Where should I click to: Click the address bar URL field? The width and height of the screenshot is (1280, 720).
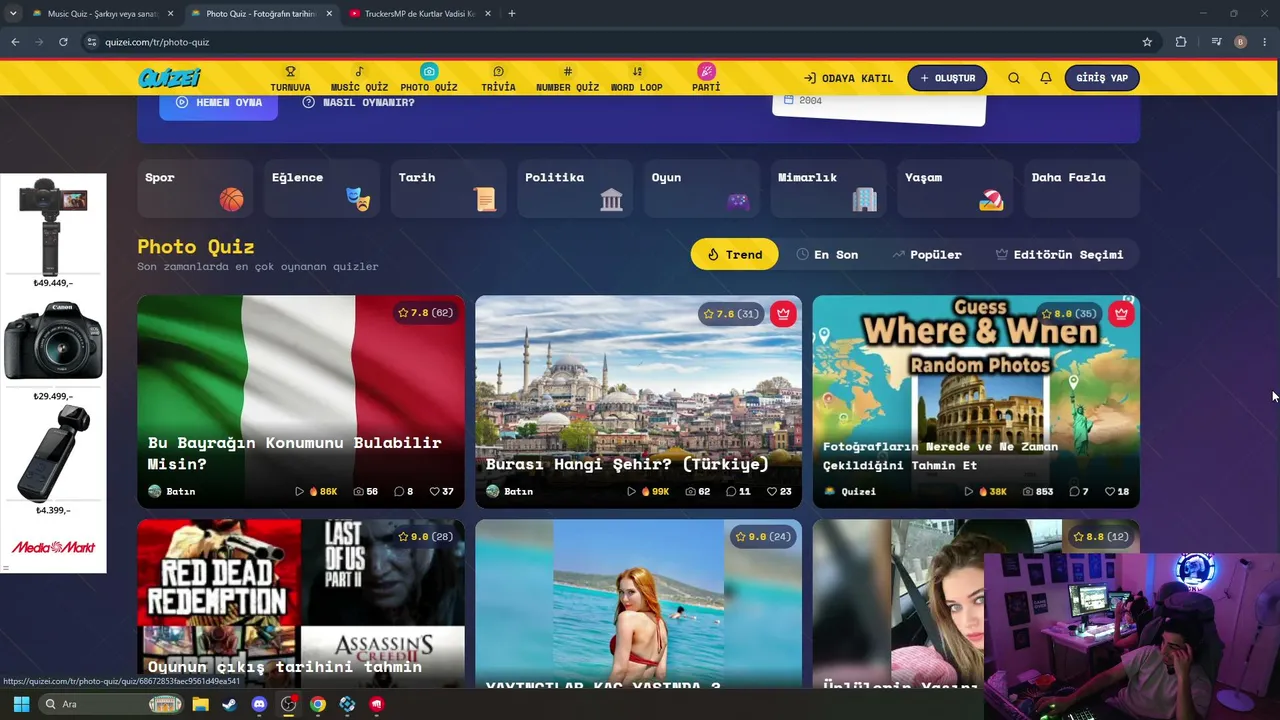[x=620, y=42]
